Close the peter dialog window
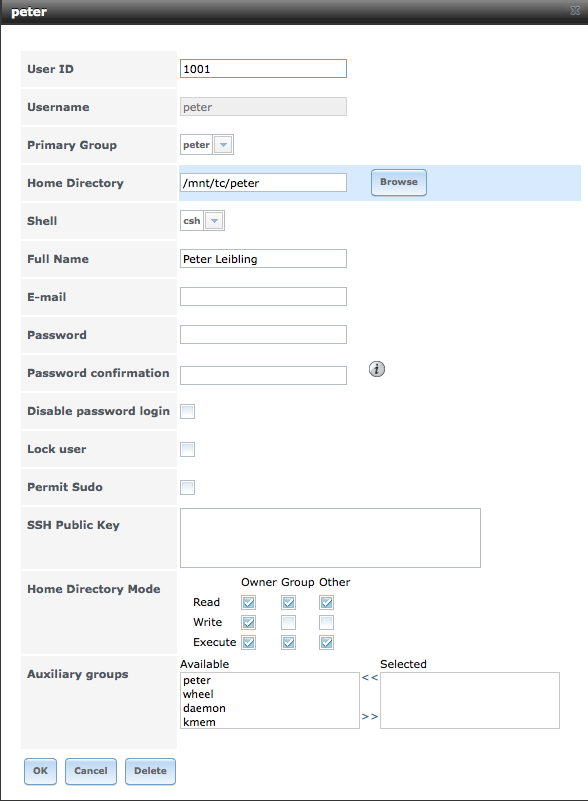The height and width of the screenshot is (801, 588). pos(575,11)
